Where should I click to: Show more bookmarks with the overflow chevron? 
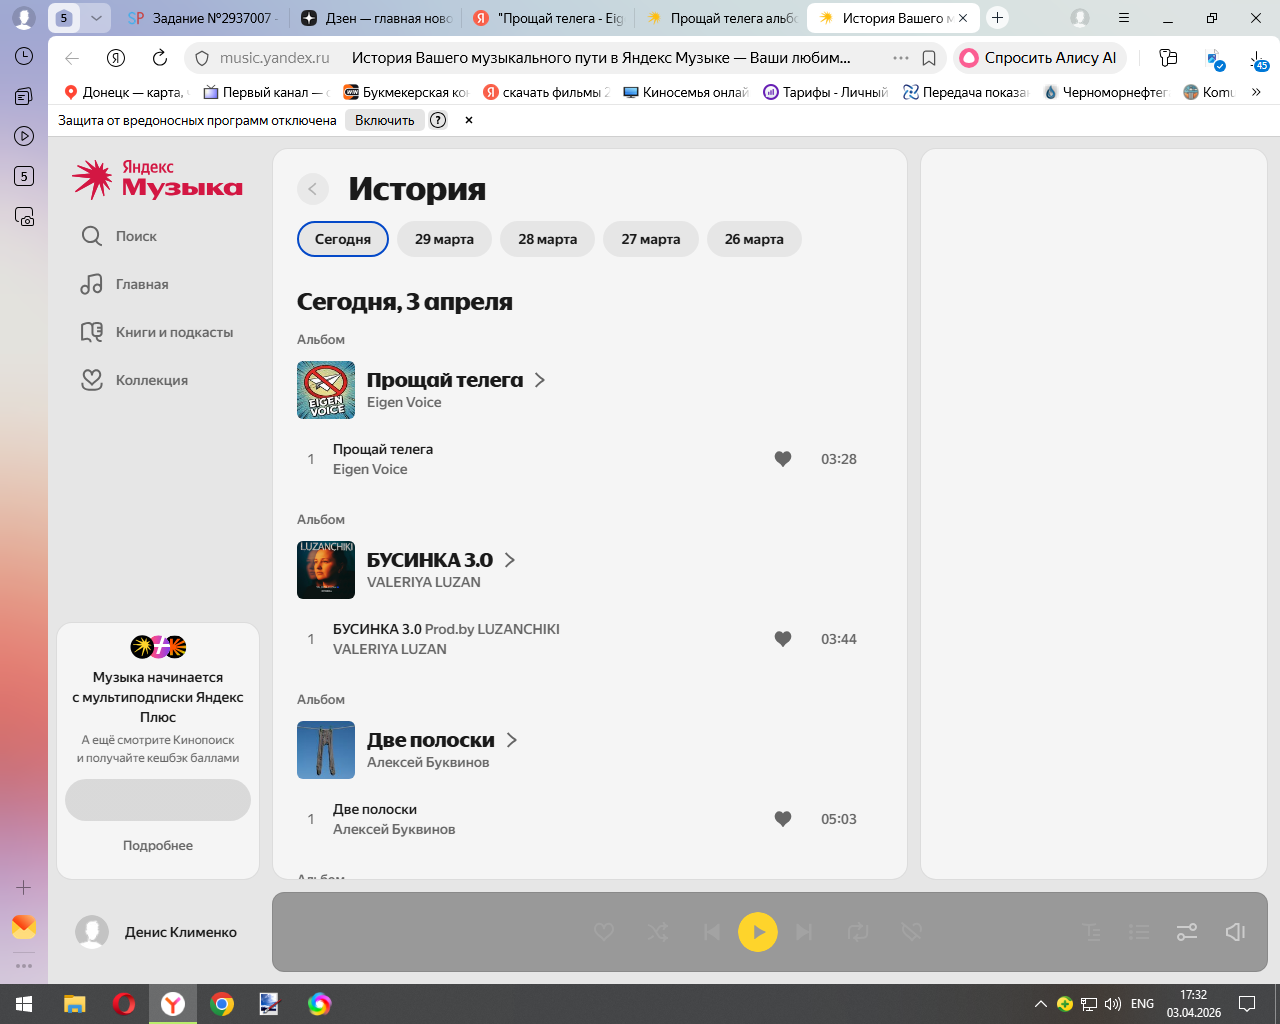[1256, 92]
